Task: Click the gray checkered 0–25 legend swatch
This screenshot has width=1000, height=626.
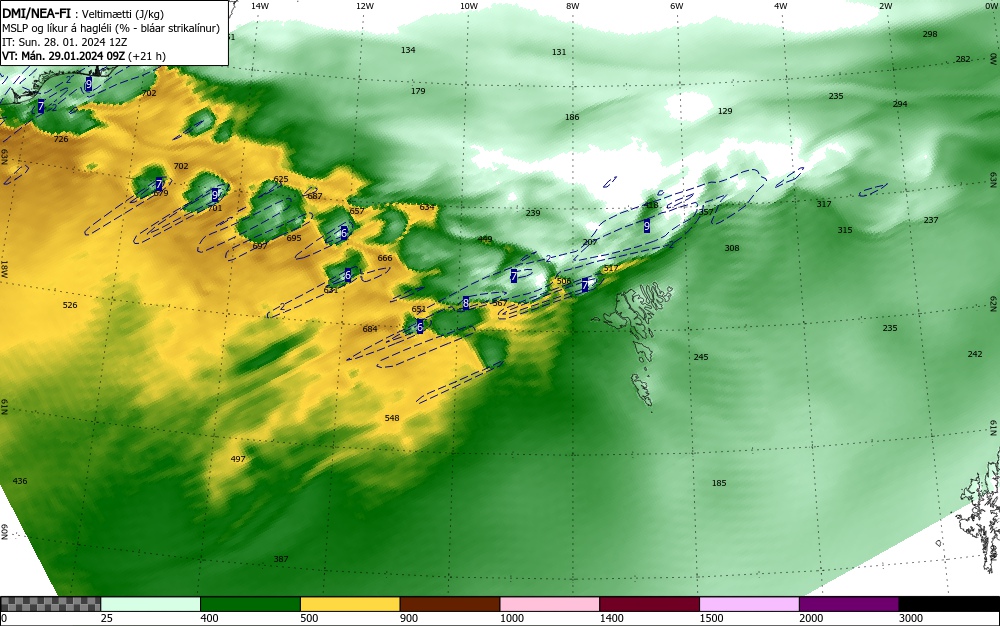Action: 50,604
